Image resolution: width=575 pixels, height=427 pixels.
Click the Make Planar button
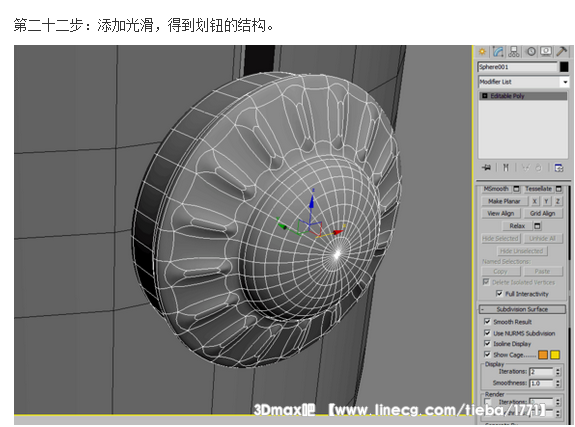(x=504, y=201)
